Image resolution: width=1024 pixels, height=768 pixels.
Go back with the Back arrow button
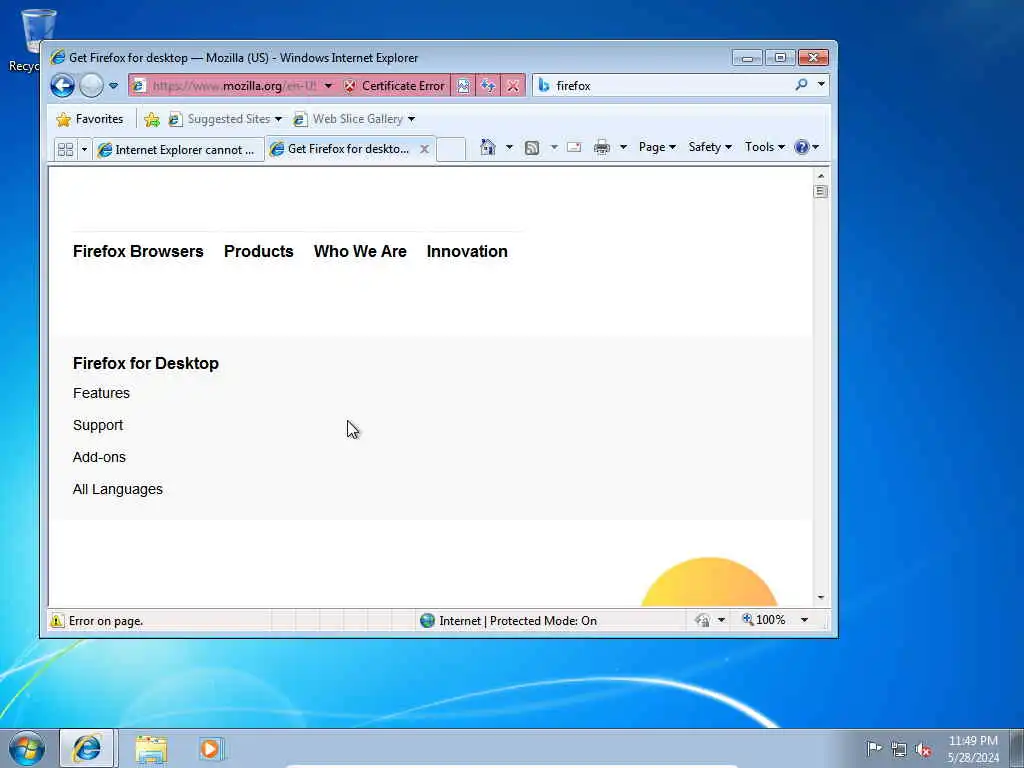[x=63, y=86]
